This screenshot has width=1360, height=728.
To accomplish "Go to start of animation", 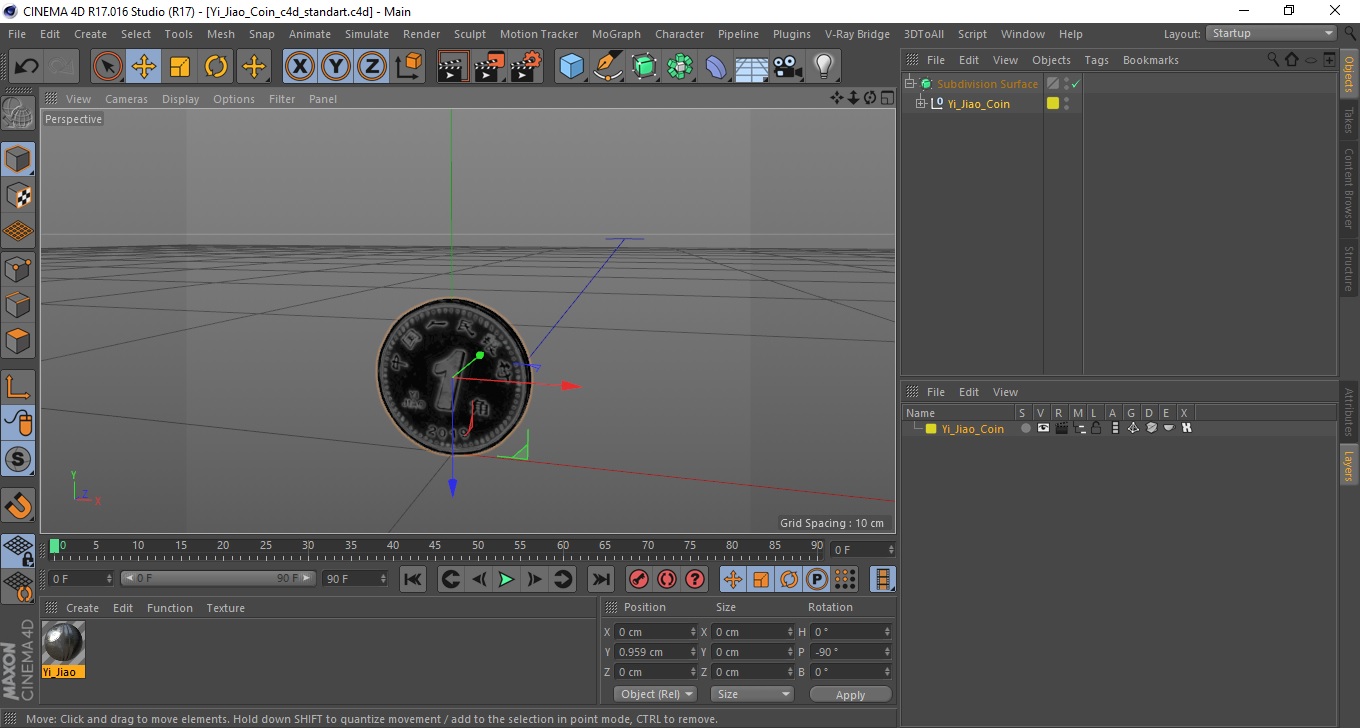I will 413,579.
